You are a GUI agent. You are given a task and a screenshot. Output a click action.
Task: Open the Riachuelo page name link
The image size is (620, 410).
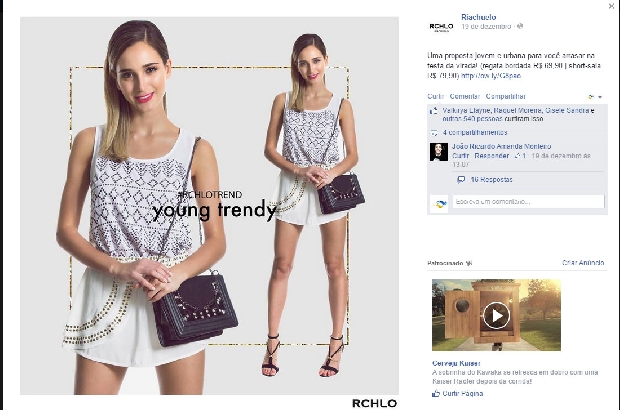click(478, 17)
